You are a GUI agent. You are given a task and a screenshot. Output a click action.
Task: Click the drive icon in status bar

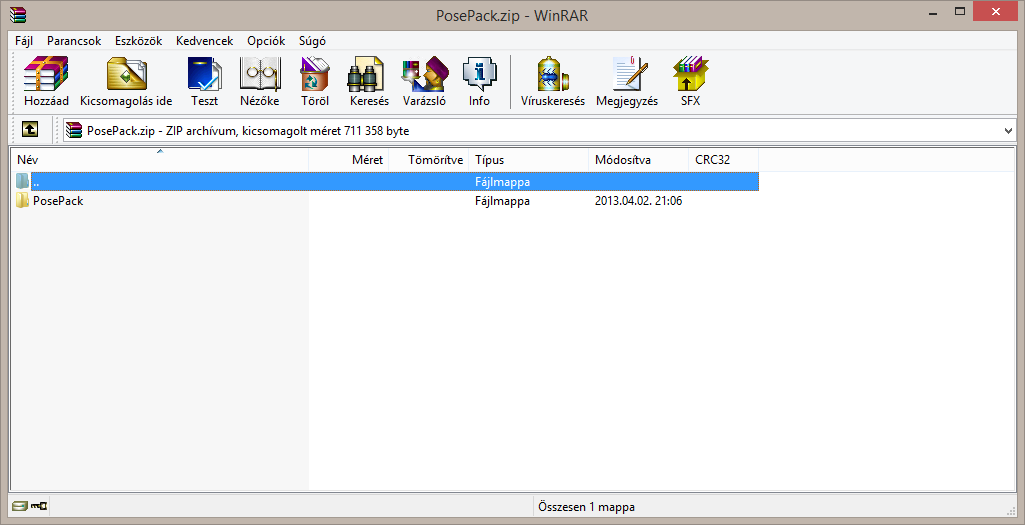pos(20,506)
